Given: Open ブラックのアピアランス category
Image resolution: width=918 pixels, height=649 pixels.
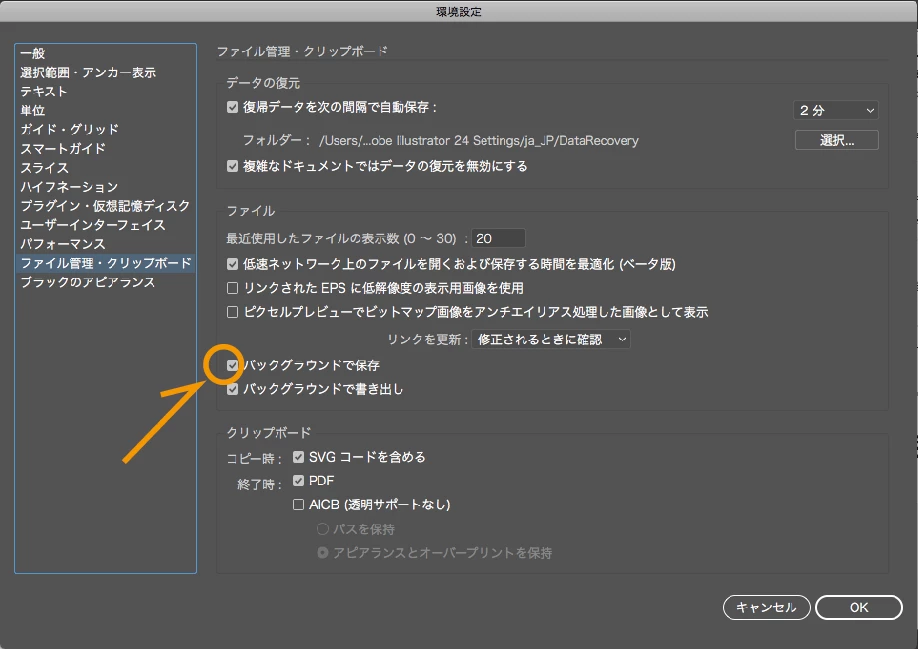Looking at the screenshot, I should pos(88,282).
